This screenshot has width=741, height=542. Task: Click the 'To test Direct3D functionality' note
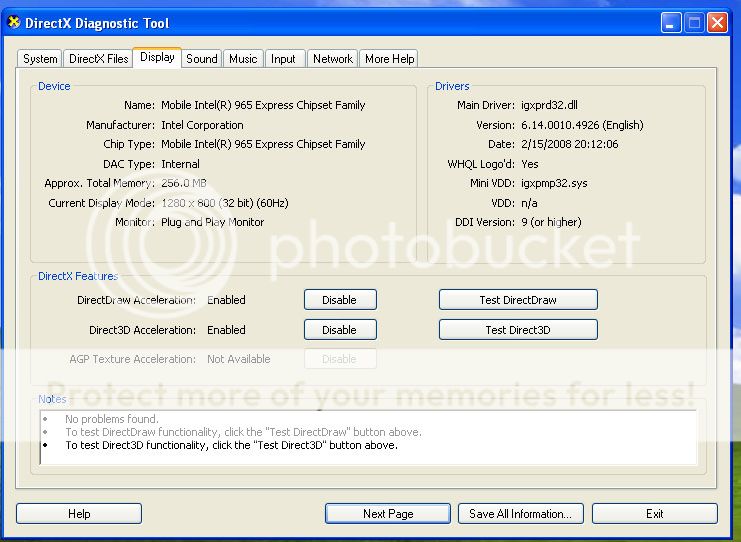pyautogui.click(x=232, y=445)
